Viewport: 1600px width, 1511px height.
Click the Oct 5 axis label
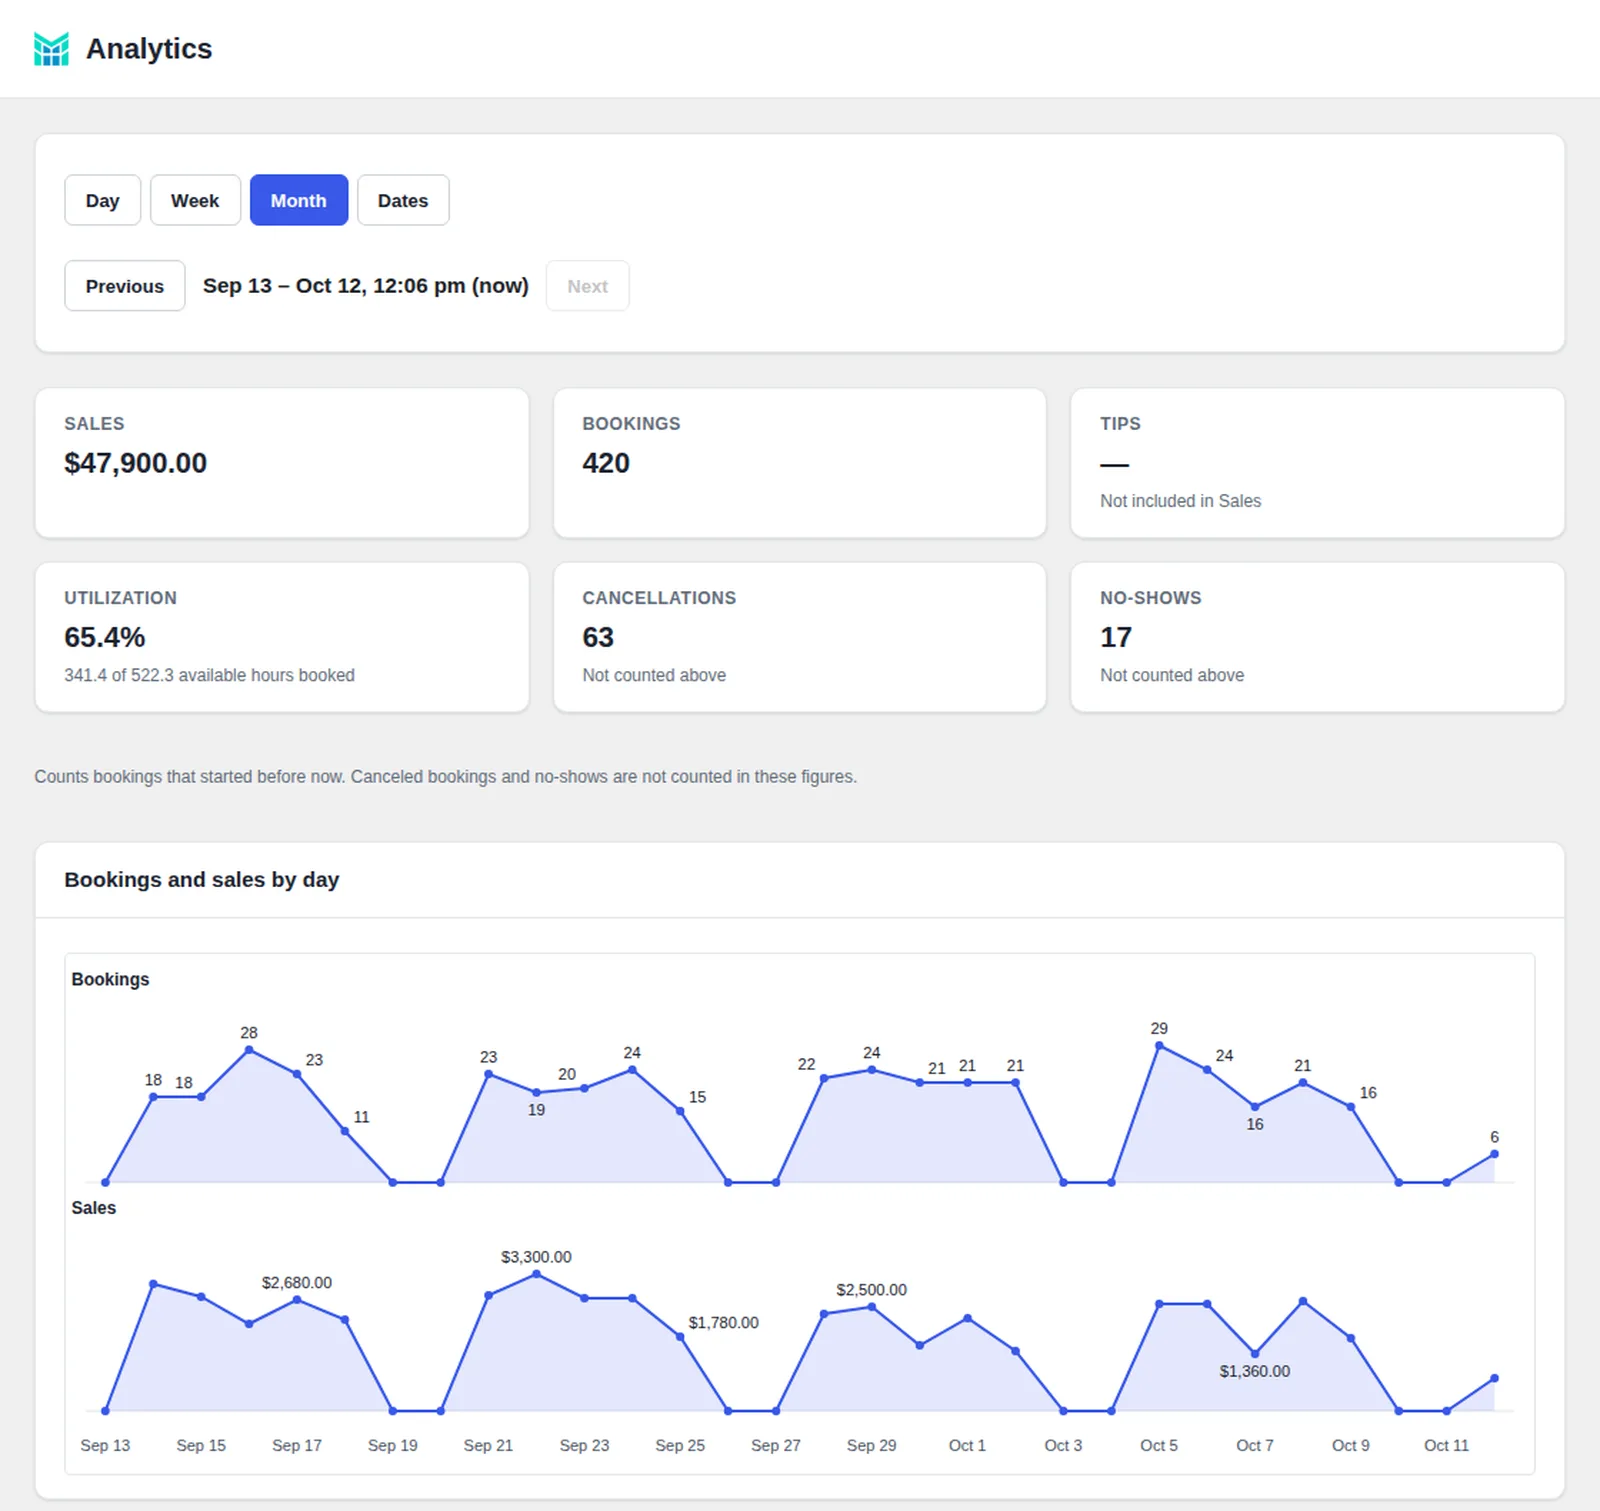click(x=1159, y=1445)
